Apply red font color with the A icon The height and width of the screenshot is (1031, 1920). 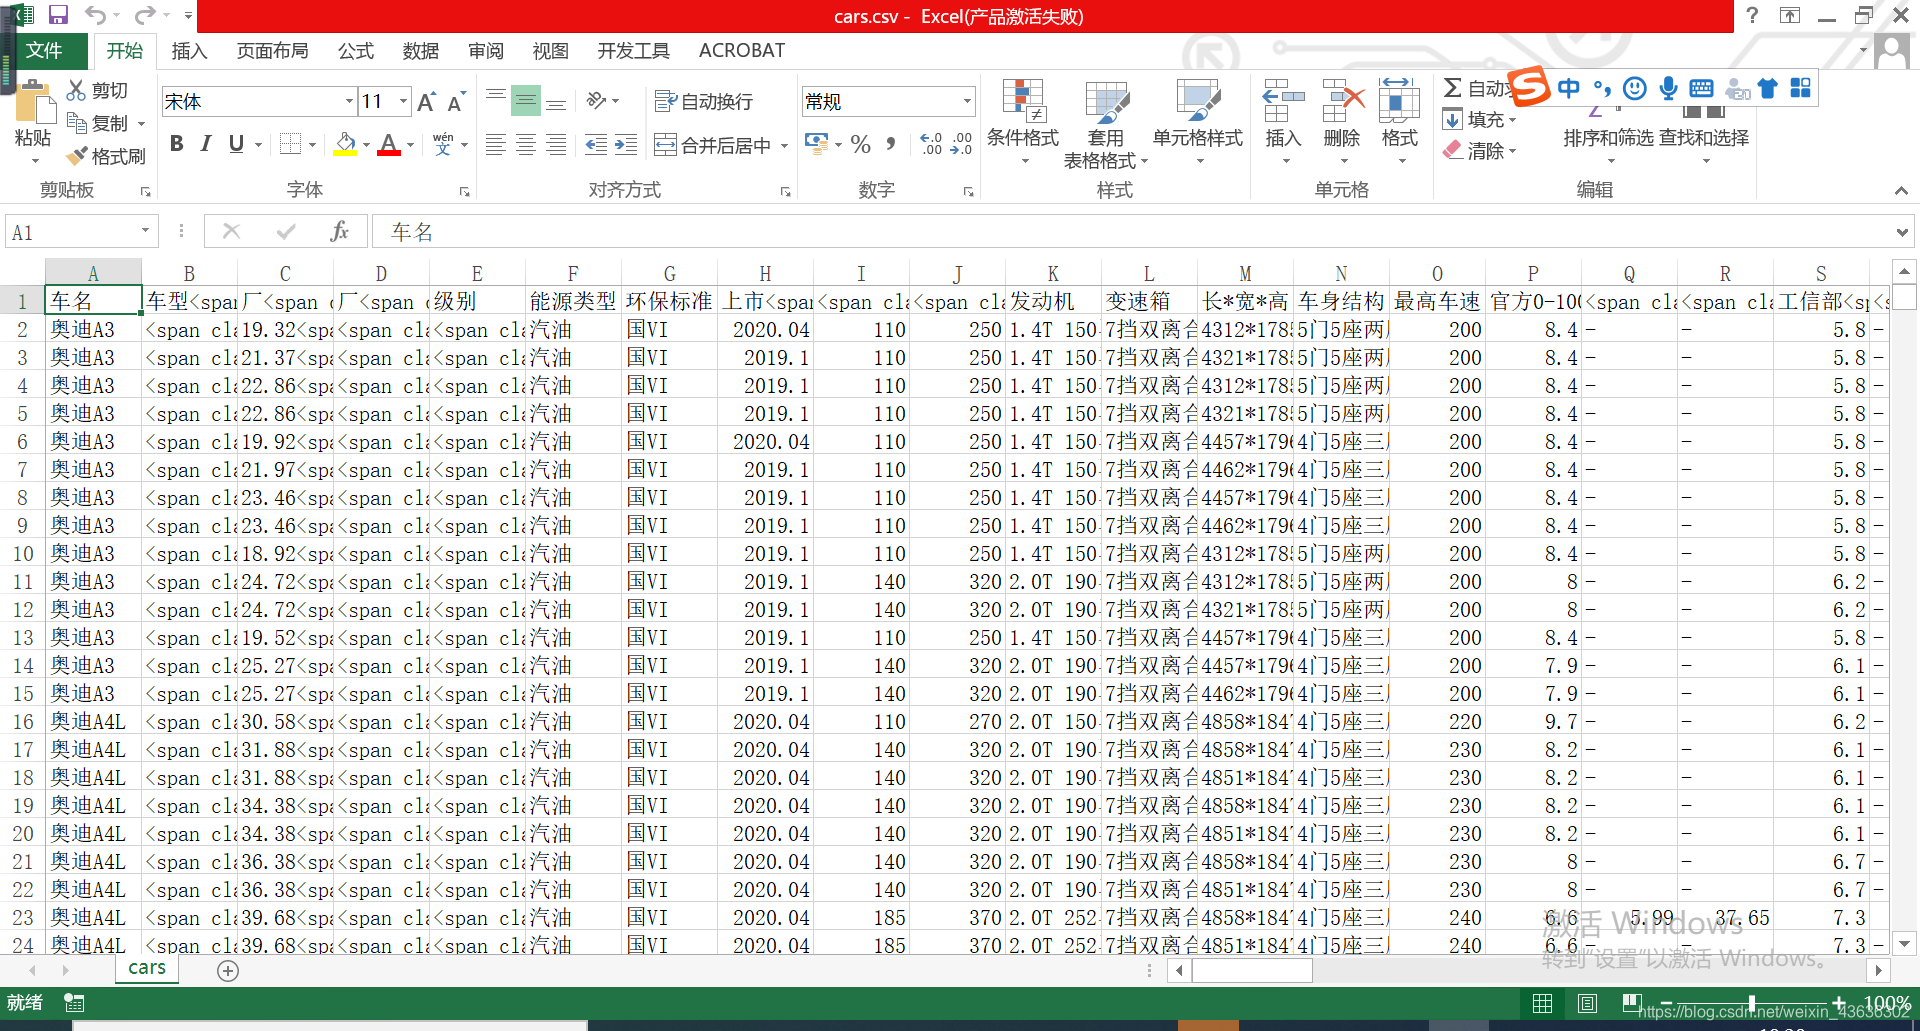pyautogui.click(x=389, y=144)
